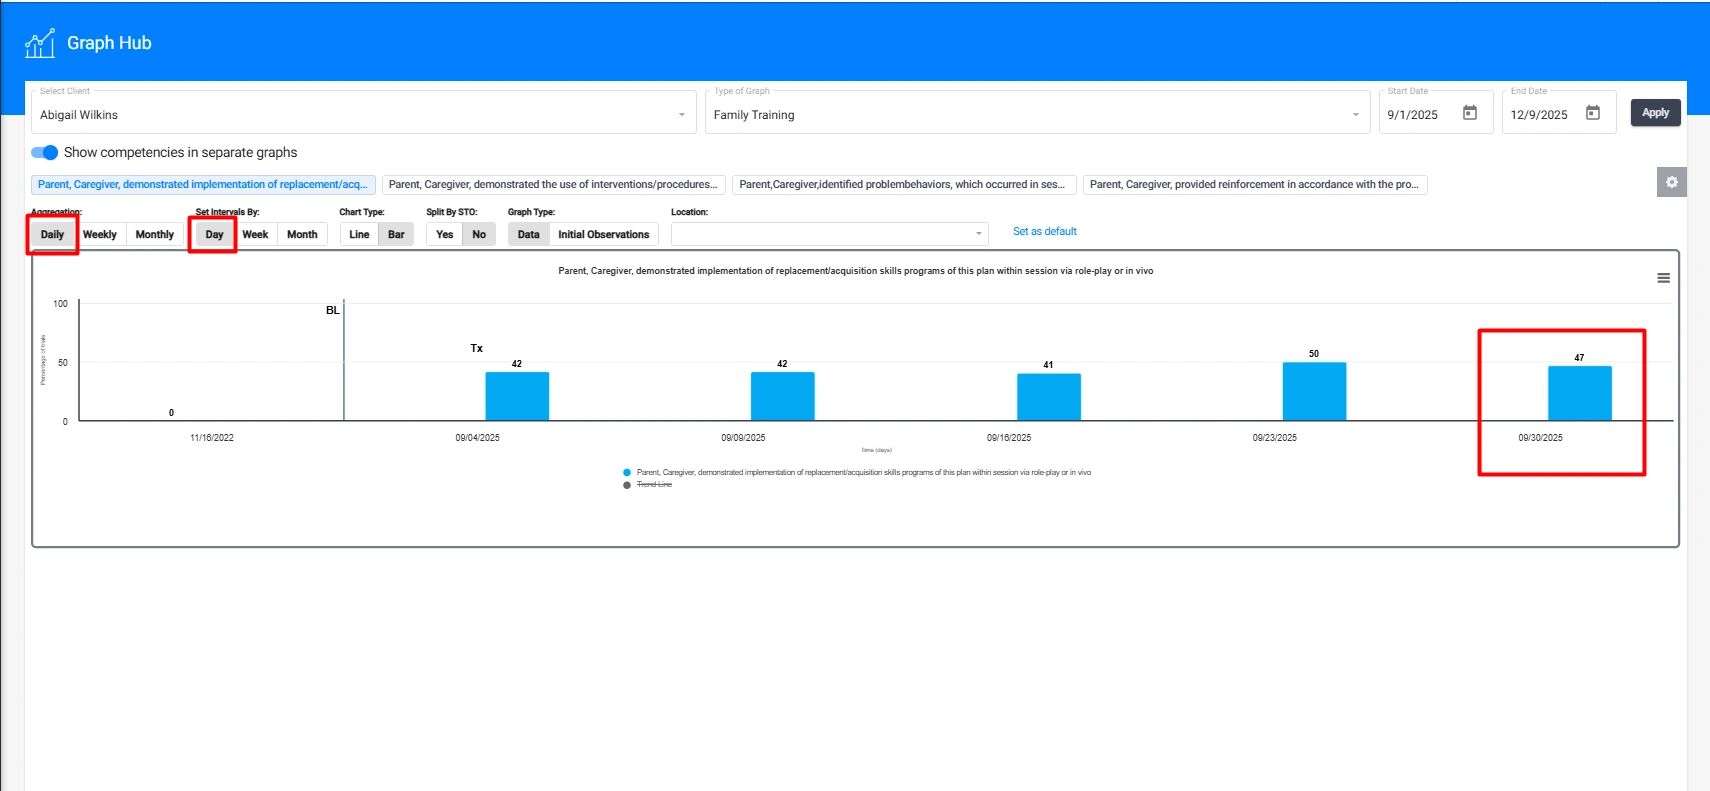This screenshot has height=791, width=1710.
Task: Choose No for Split By STO
Action: point(479,235)
